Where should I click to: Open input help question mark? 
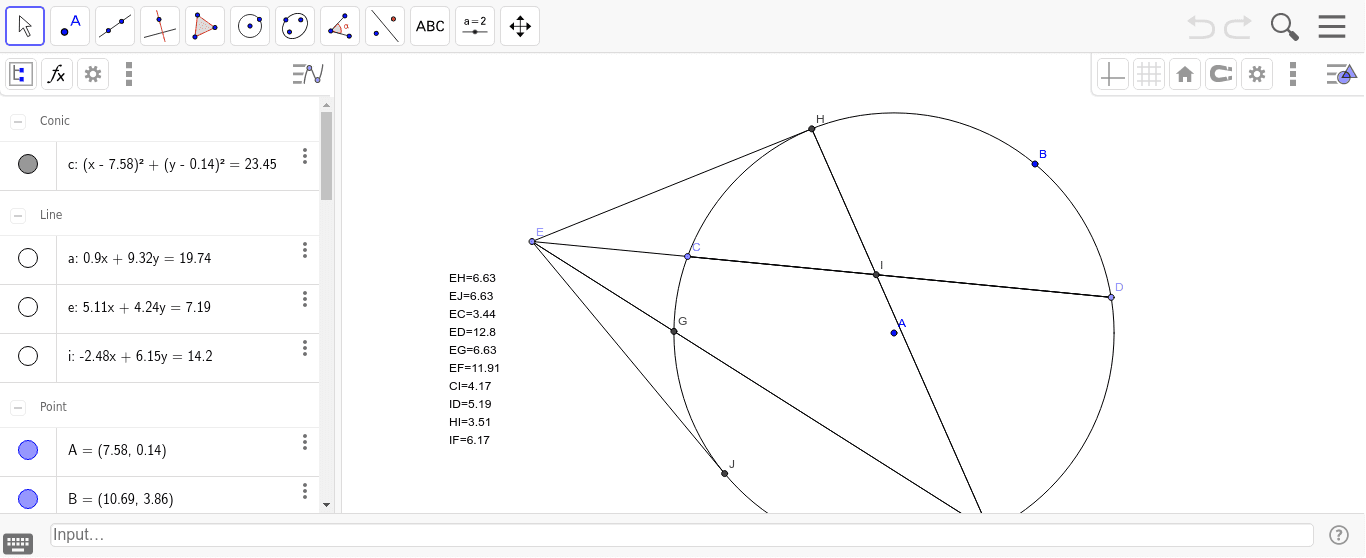1339,535
